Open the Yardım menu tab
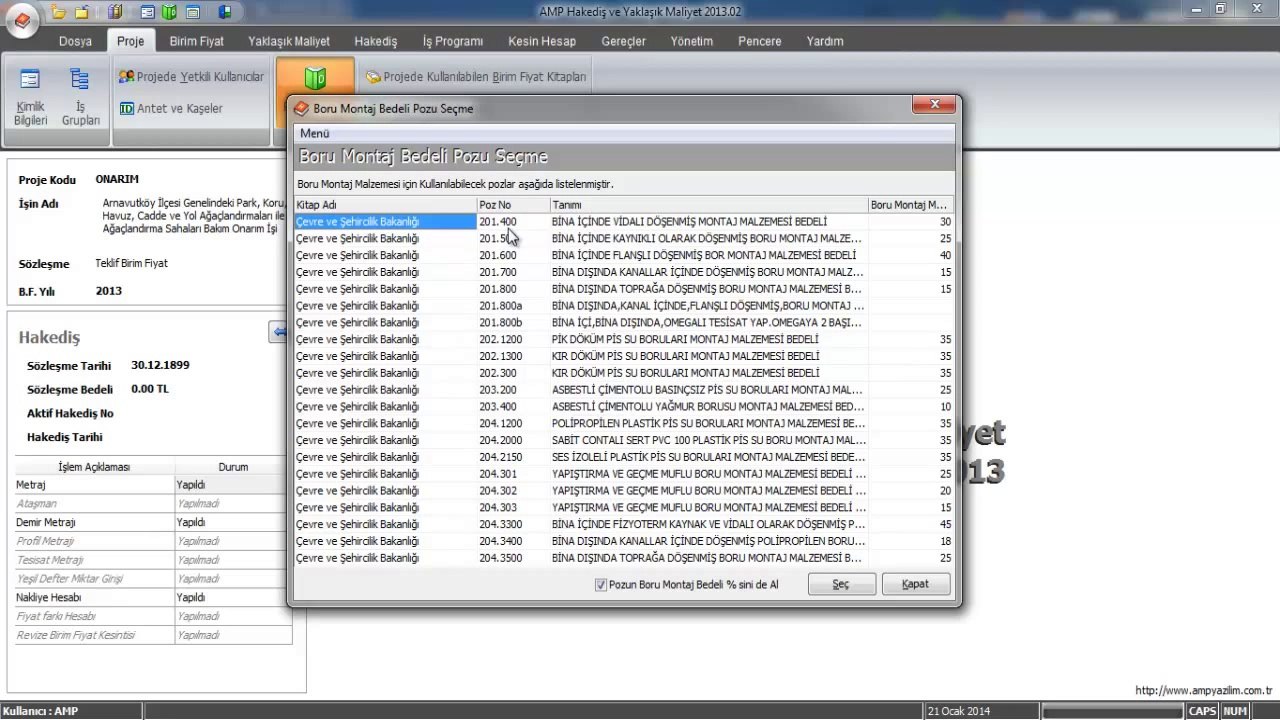 coord(825,41)
